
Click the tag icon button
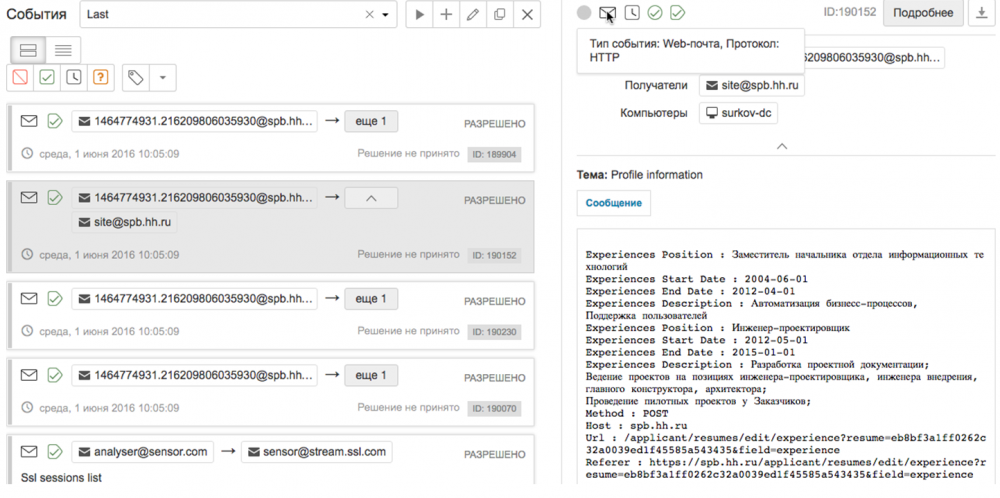(x=136, y=77)
